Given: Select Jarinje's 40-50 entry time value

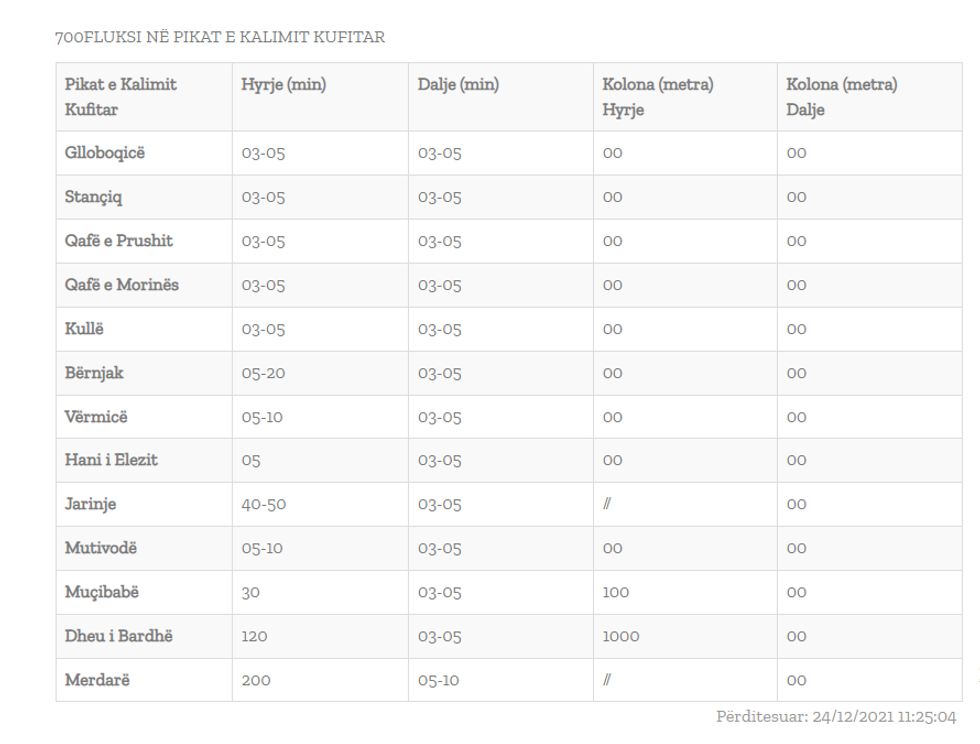Looking at the screenshot, I should point(264,504).
